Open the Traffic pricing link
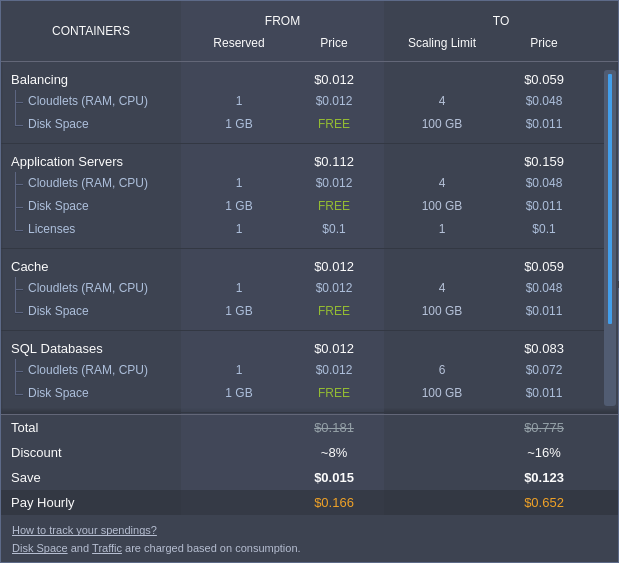This screenshot has height=563, width=619. click(107, 548)
